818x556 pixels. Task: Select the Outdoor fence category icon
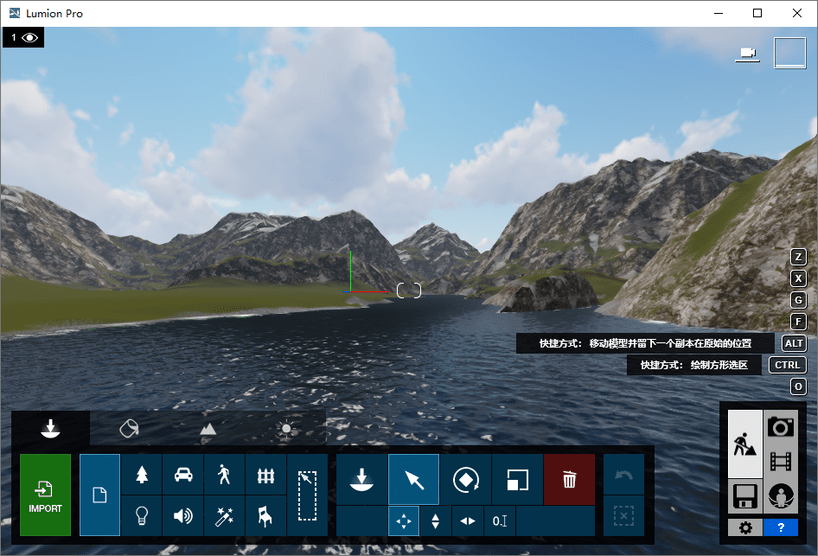coord(265,475)
